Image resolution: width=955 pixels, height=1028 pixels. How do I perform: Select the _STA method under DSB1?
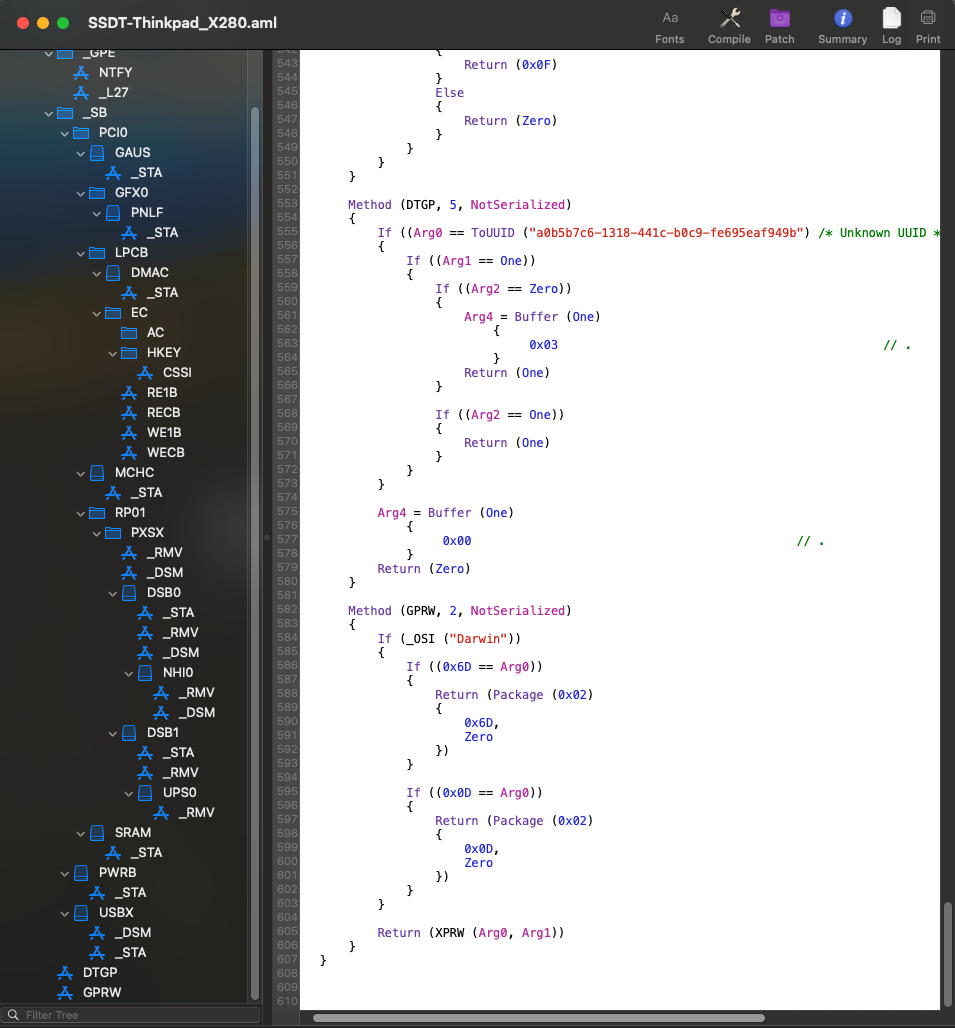pos(178,753)
